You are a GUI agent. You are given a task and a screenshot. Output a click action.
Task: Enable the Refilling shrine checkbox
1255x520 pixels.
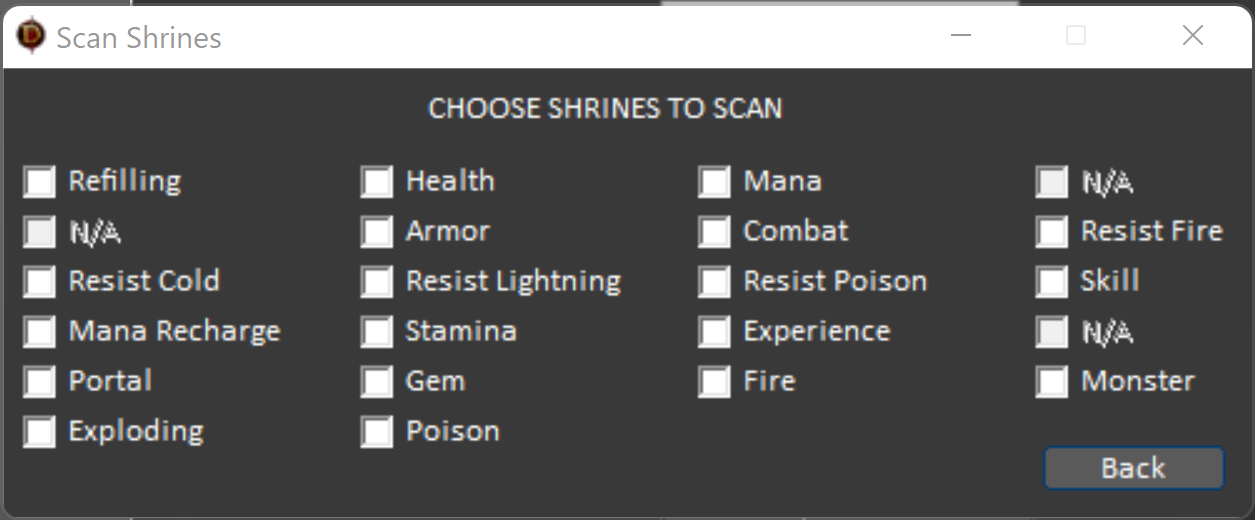[39, 182]
